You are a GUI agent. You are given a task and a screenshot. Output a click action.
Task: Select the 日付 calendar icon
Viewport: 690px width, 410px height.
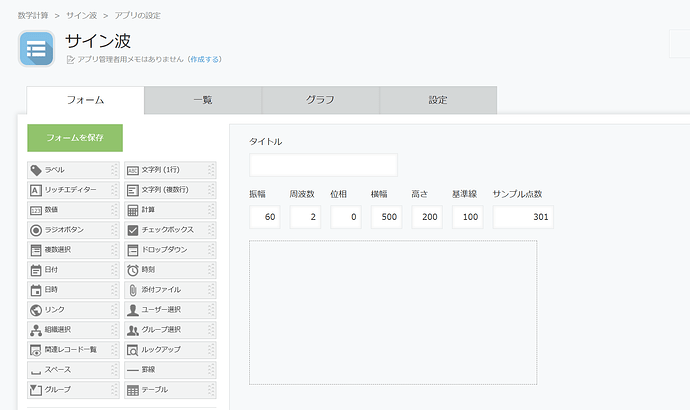pyautogui.click(x=36, y=270)
